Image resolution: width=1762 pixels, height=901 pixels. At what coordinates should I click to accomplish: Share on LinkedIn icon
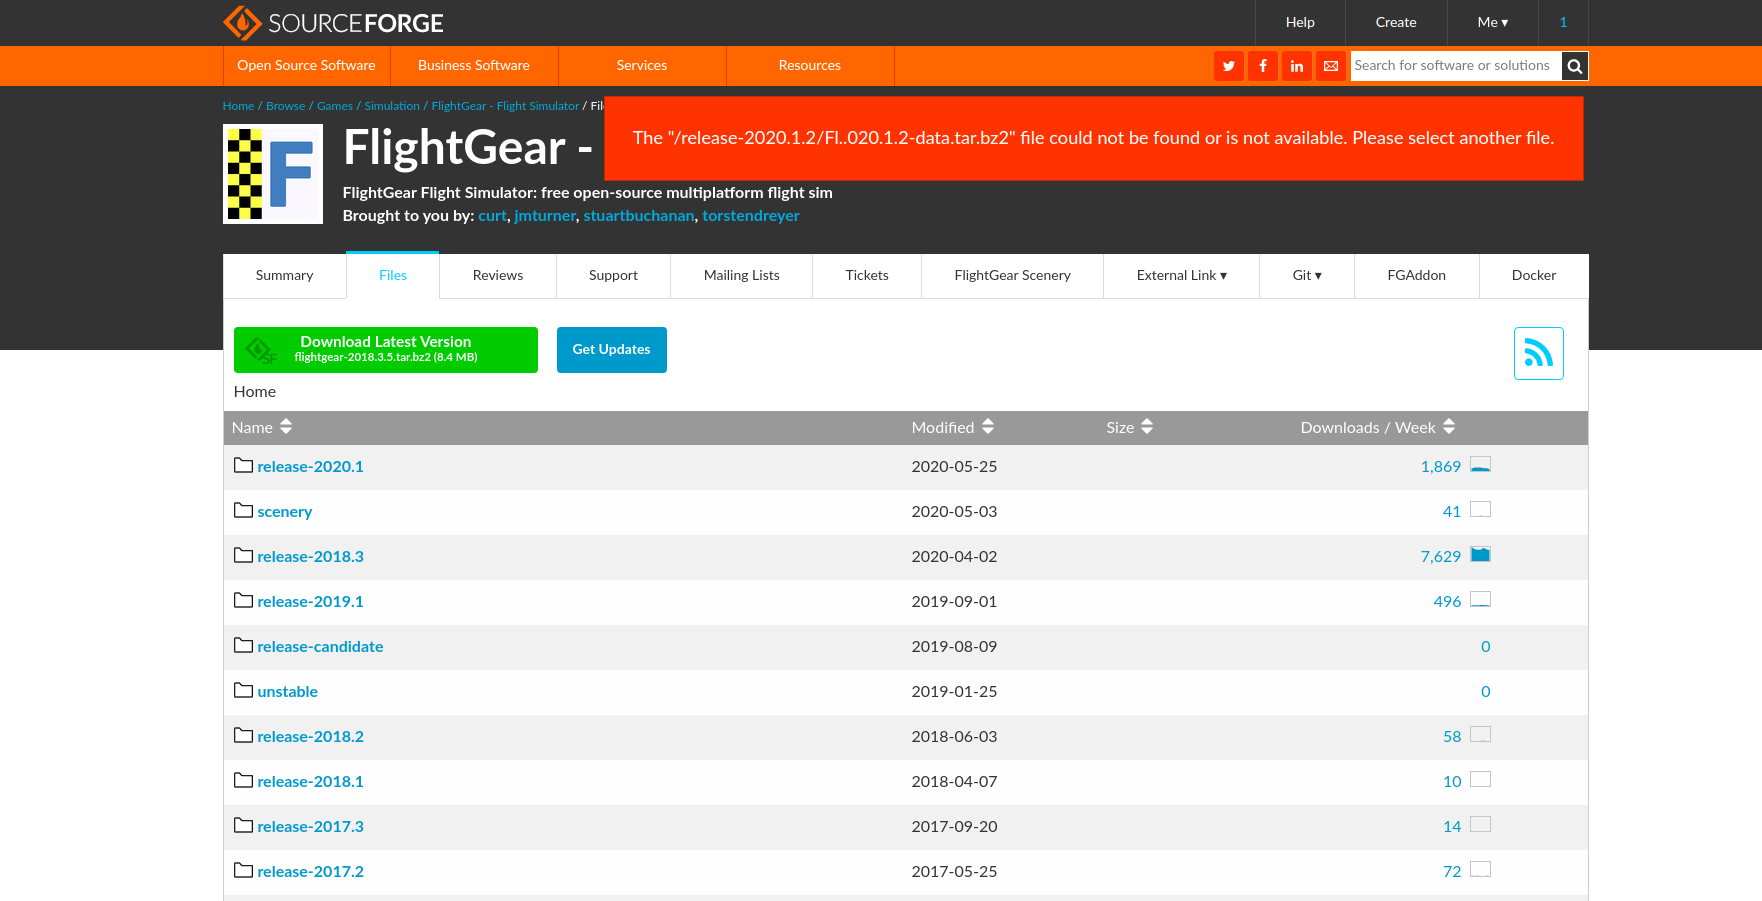point(1297,66)
